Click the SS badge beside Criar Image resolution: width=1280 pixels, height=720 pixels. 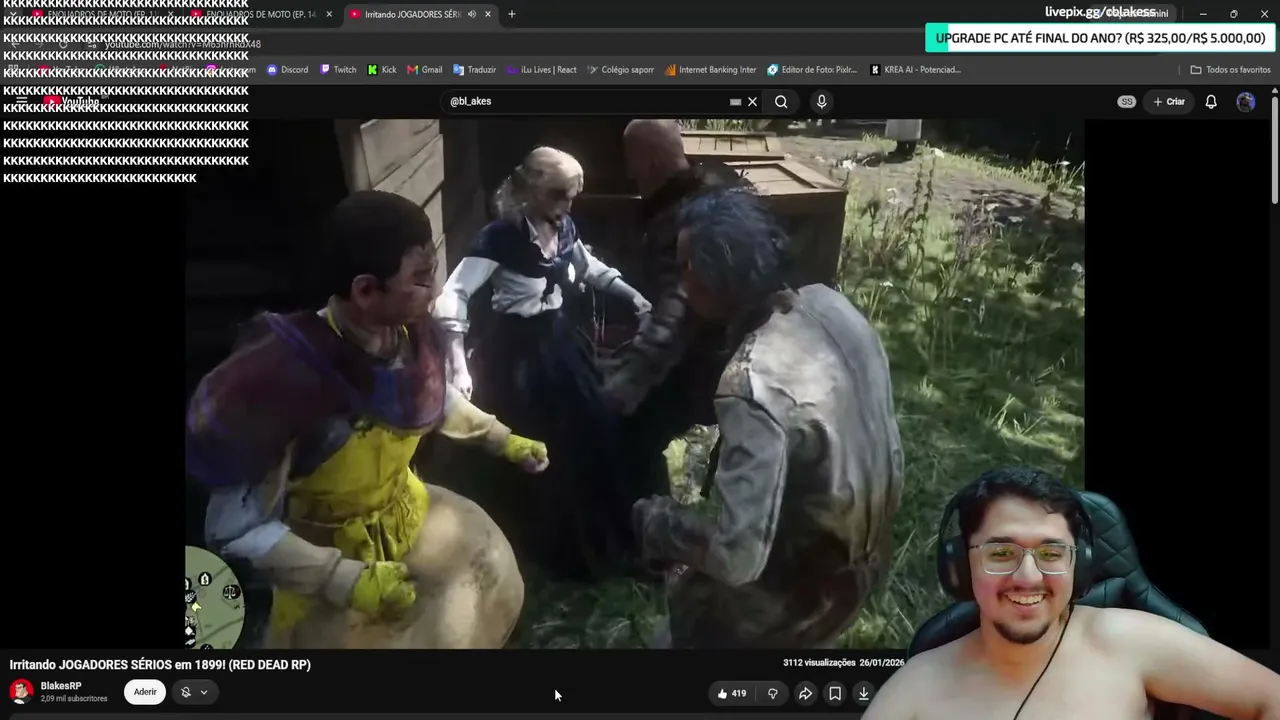1127,101
